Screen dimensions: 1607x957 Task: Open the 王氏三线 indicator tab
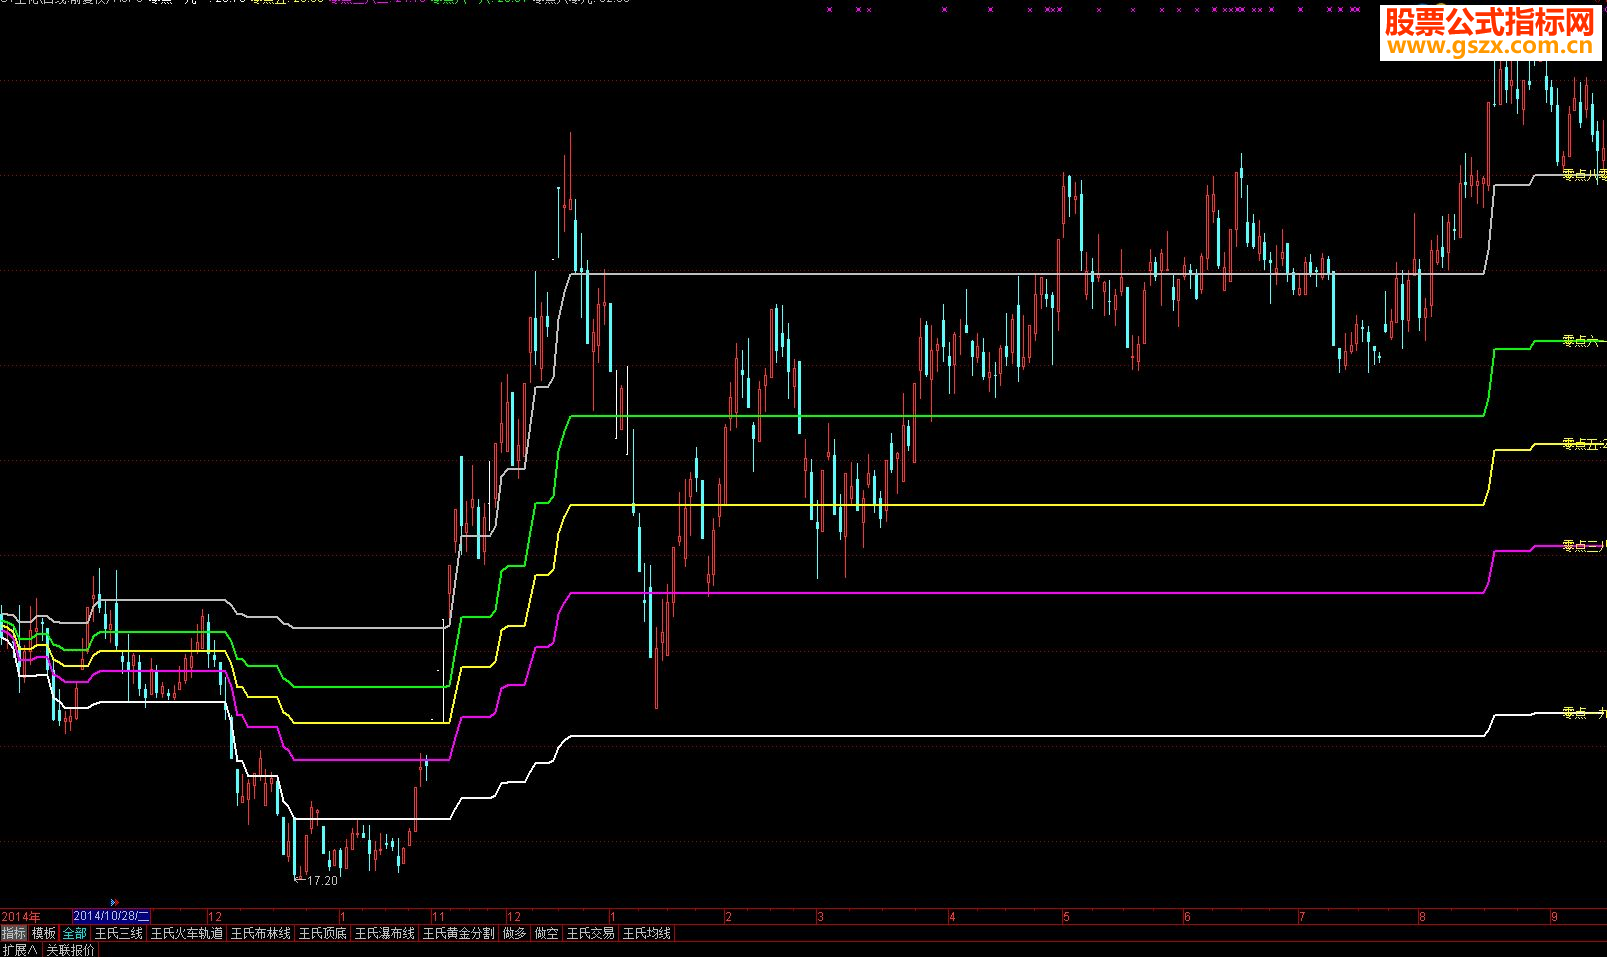tap(119, 933)
